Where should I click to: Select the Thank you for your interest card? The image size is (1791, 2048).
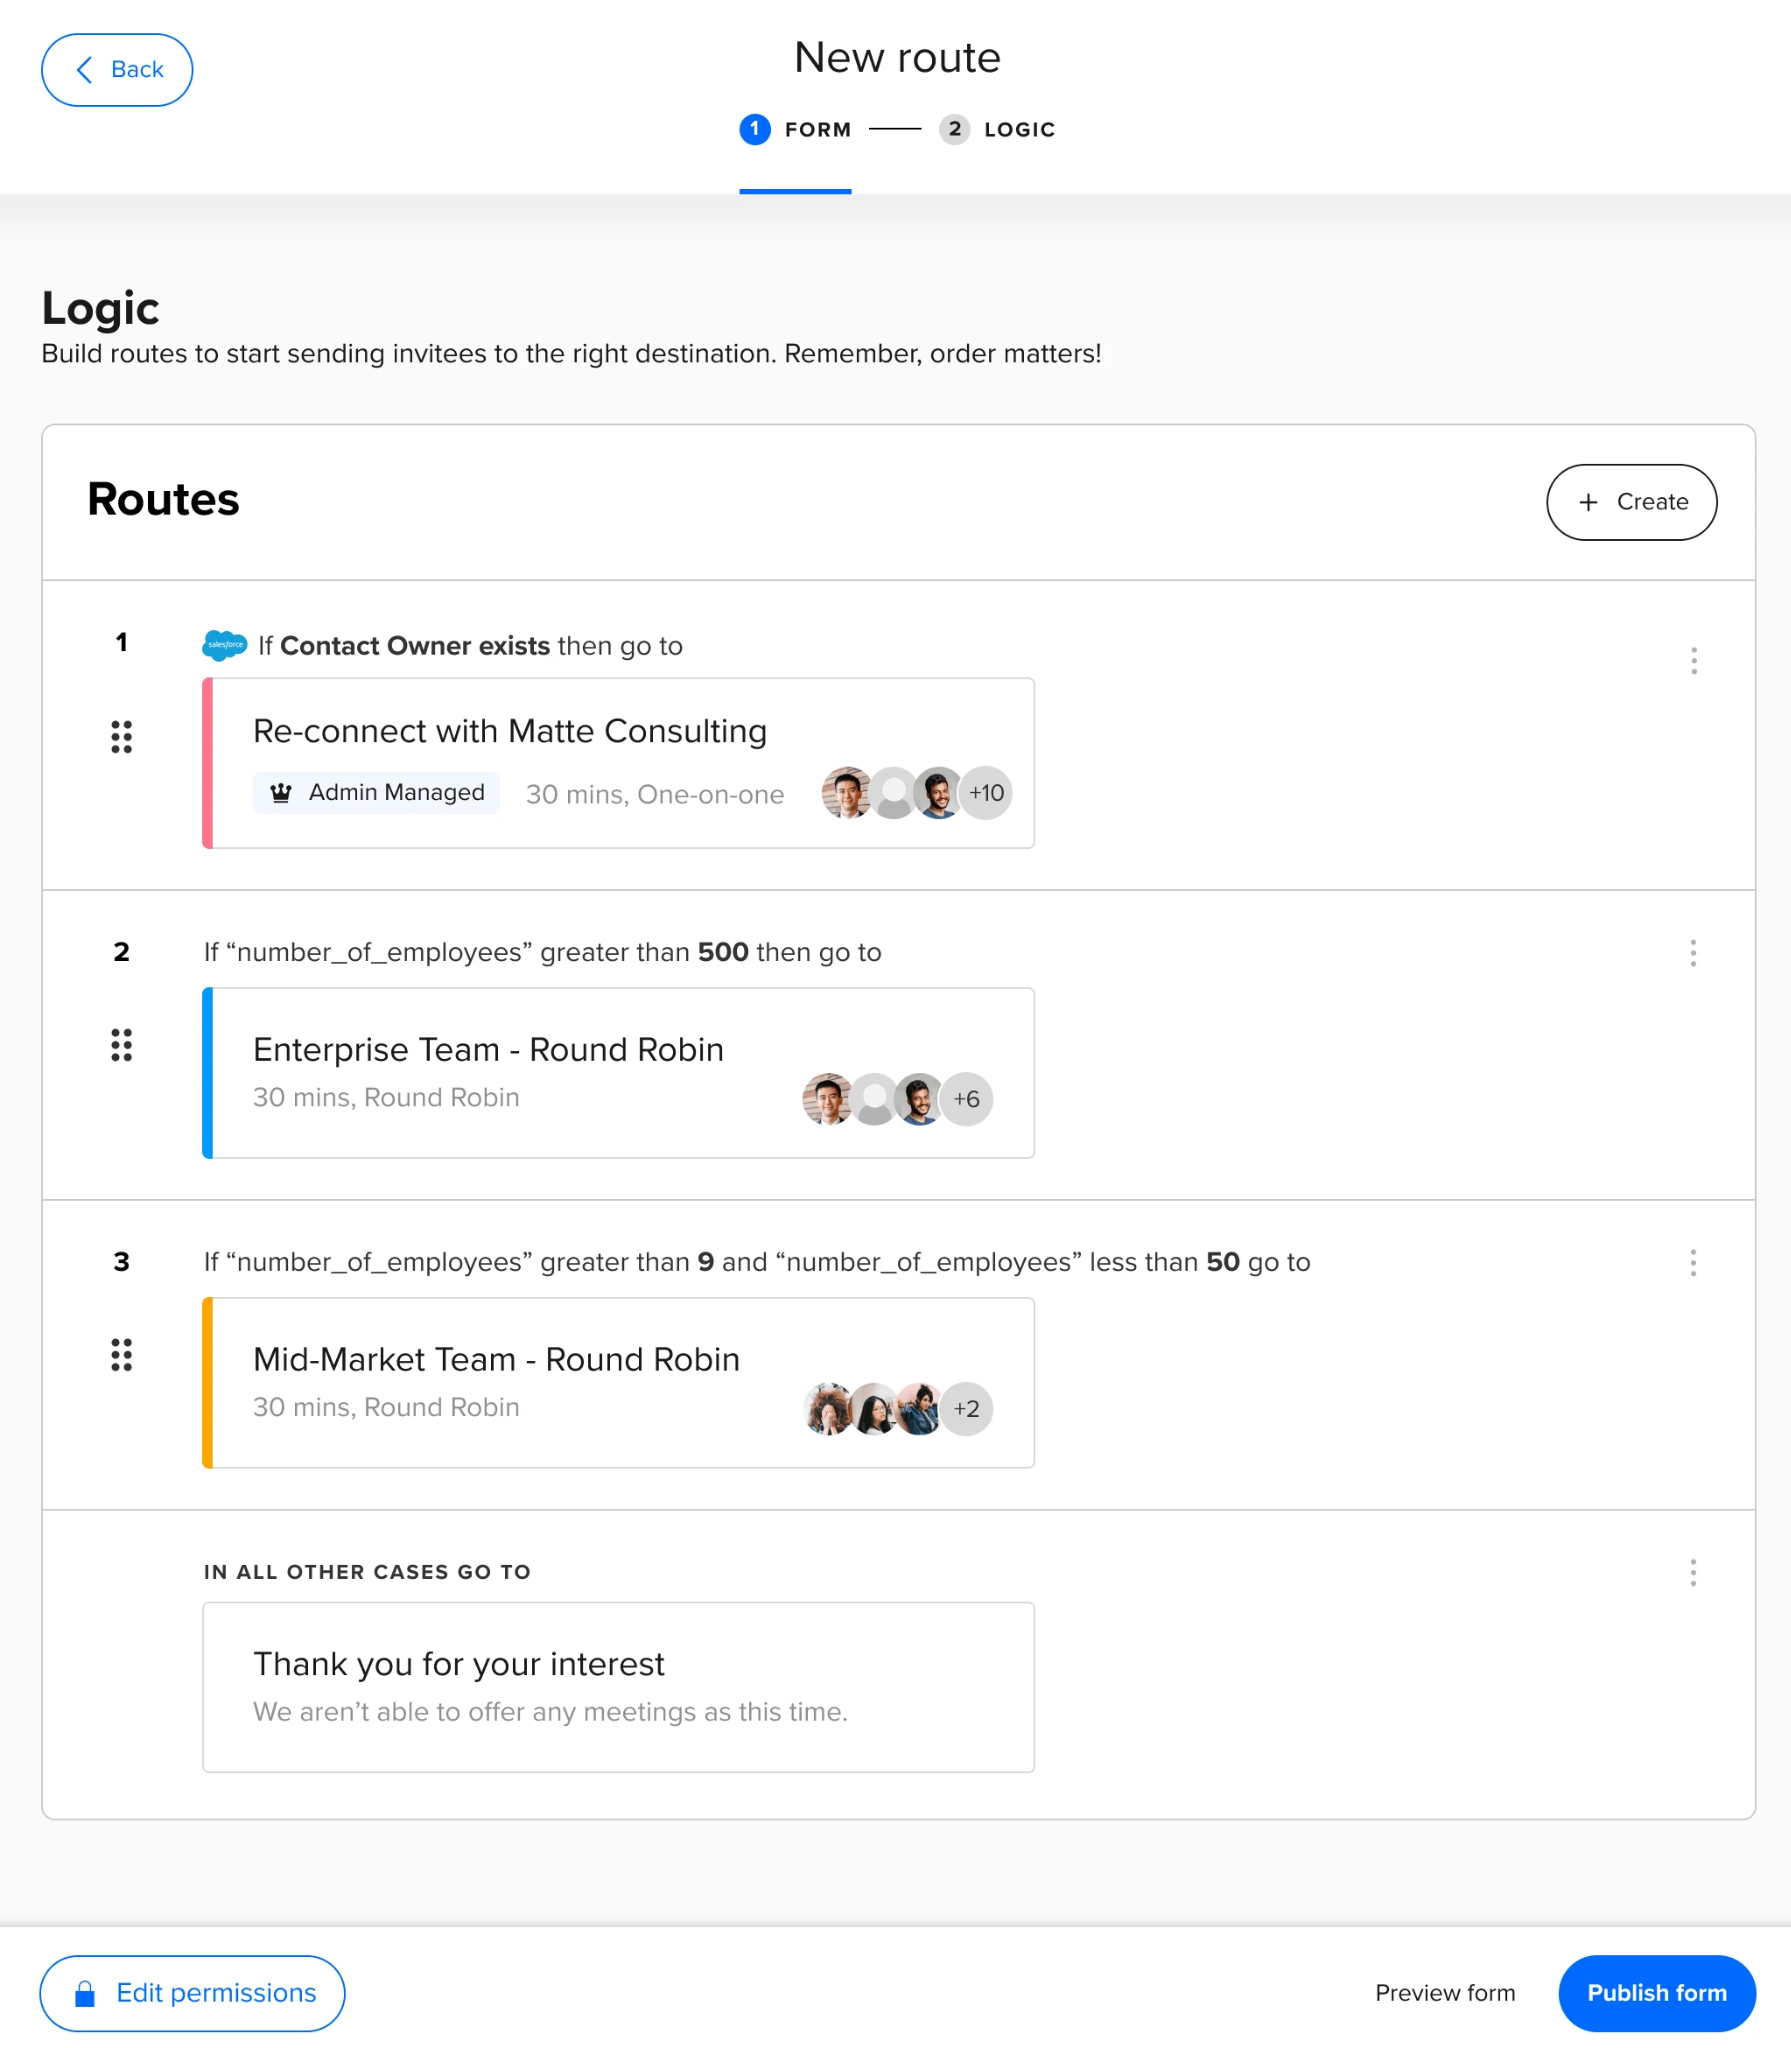[618, 1687]
